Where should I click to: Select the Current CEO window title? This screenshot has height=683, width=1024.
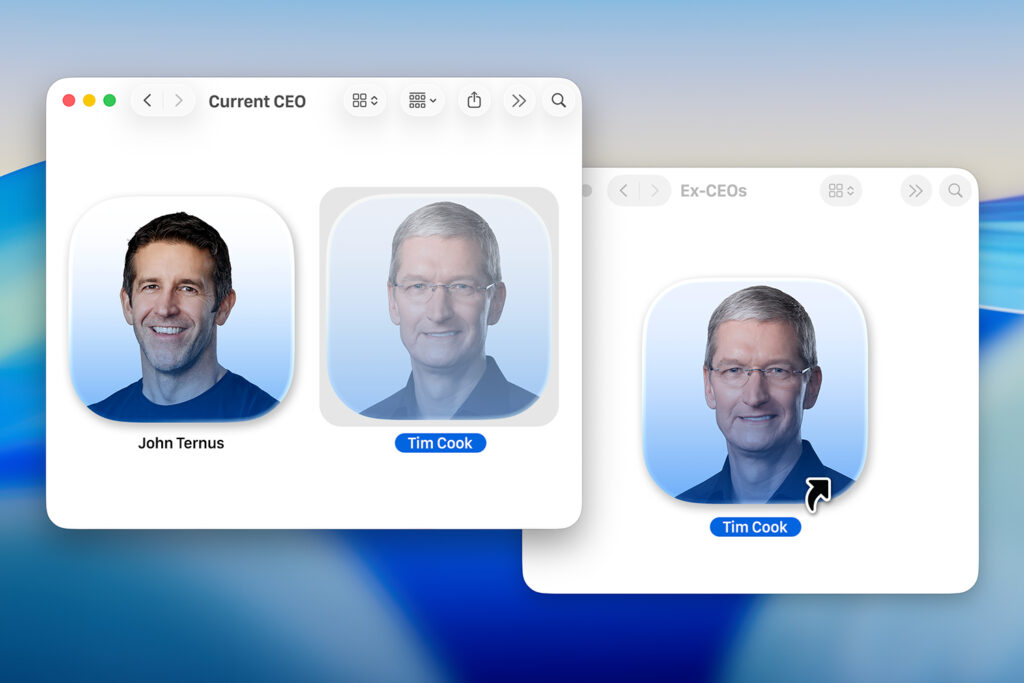tap(257, 100)
